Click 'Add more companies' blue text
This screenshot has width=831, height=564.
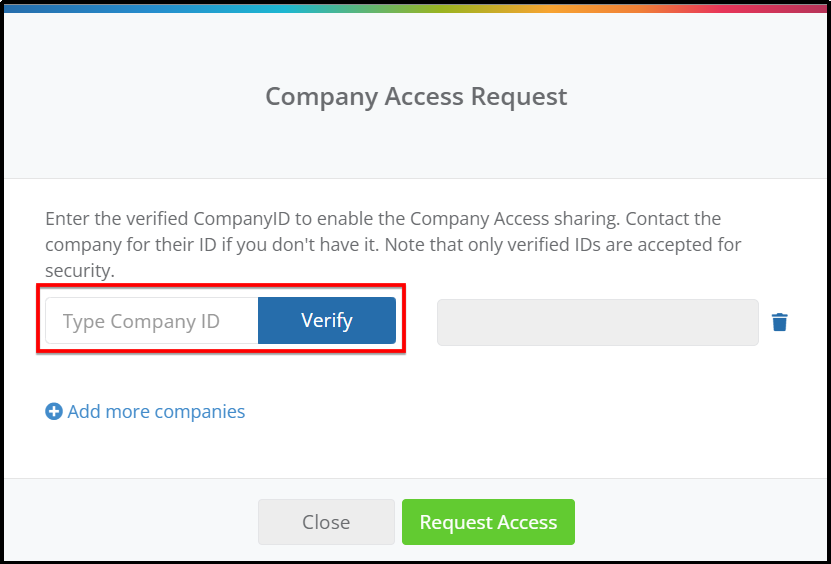(x=156, y=411)
